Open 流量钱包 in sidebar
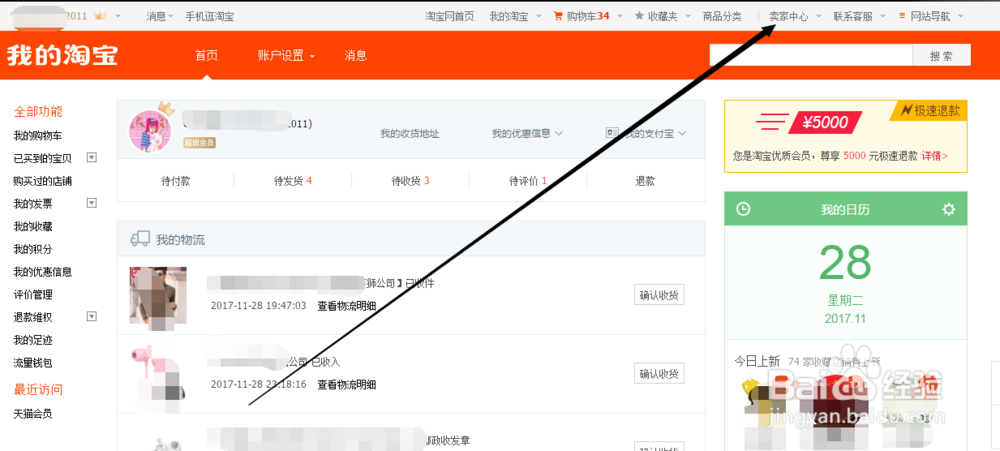Image resolution: width=1000 pixels, height=451 pixels. [33, 363]
